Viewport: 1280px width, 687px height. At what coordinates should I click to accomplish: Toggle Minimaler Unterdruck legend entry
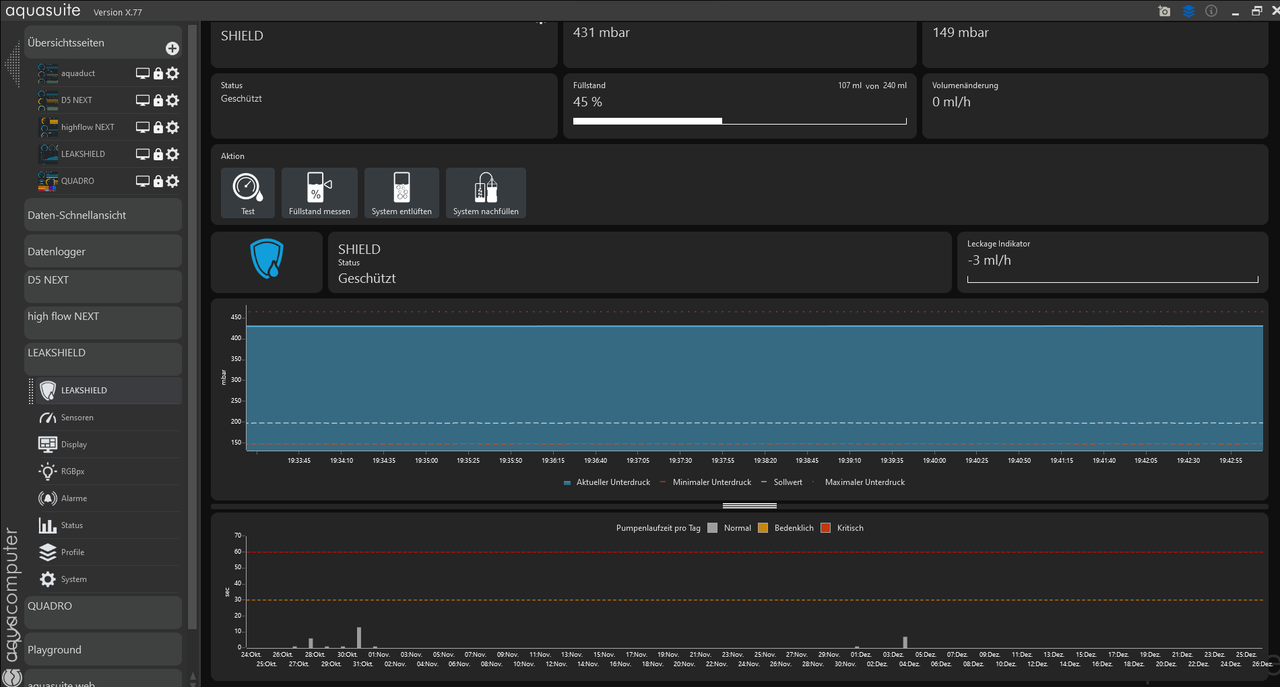[706, 482]
